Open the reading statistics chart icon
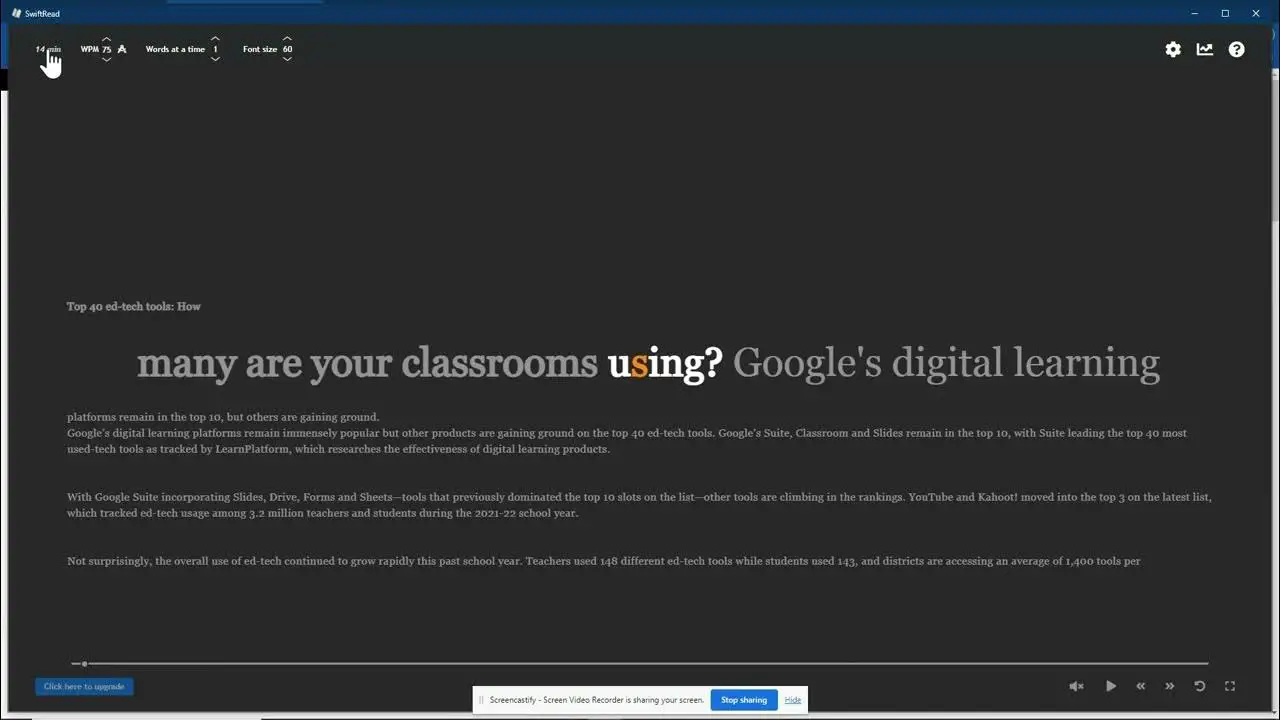 1205,49
